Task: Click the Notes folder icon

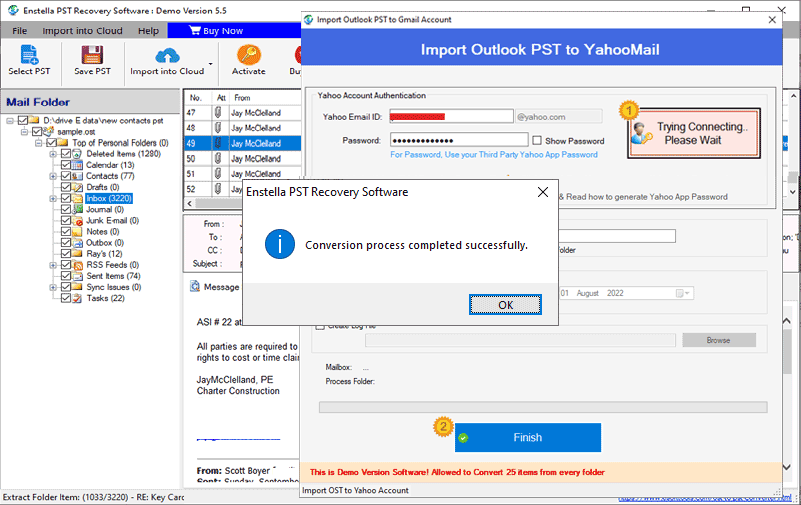Action: 77,232
